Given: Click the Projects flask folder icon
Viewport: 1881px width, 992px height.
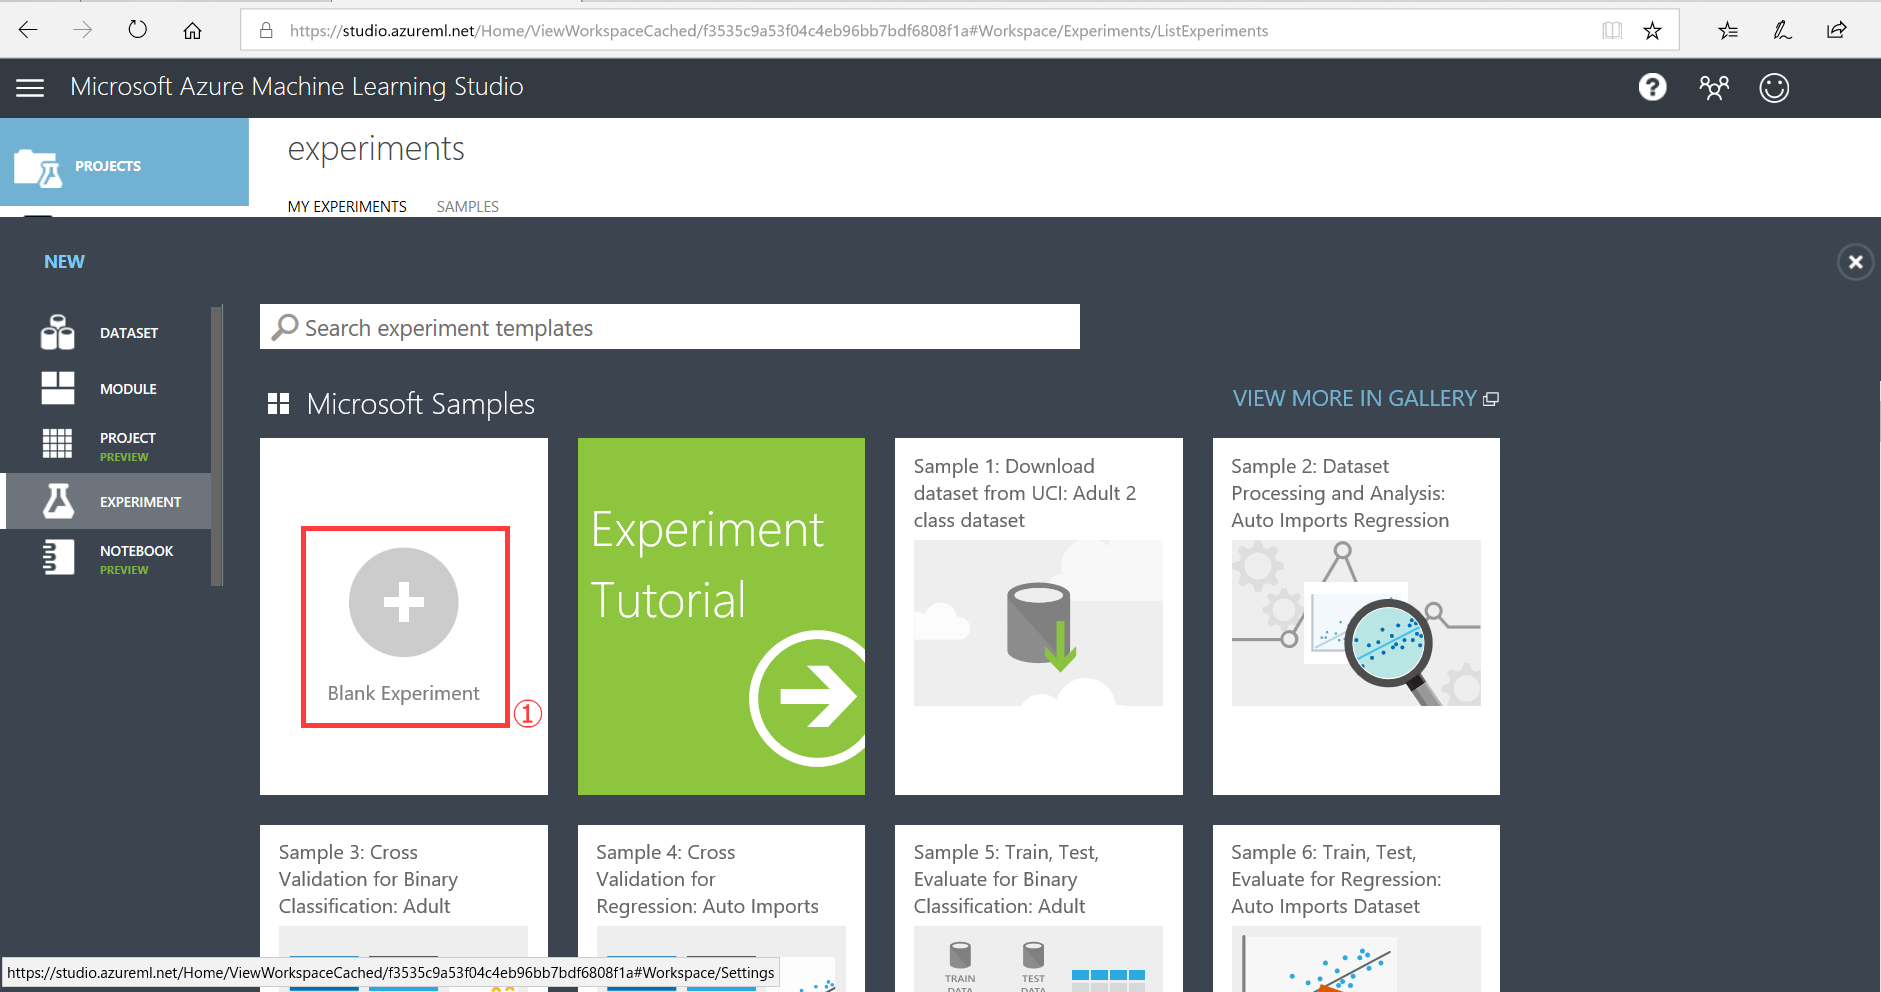Looking at the screenshot, I should pos(38,168).
